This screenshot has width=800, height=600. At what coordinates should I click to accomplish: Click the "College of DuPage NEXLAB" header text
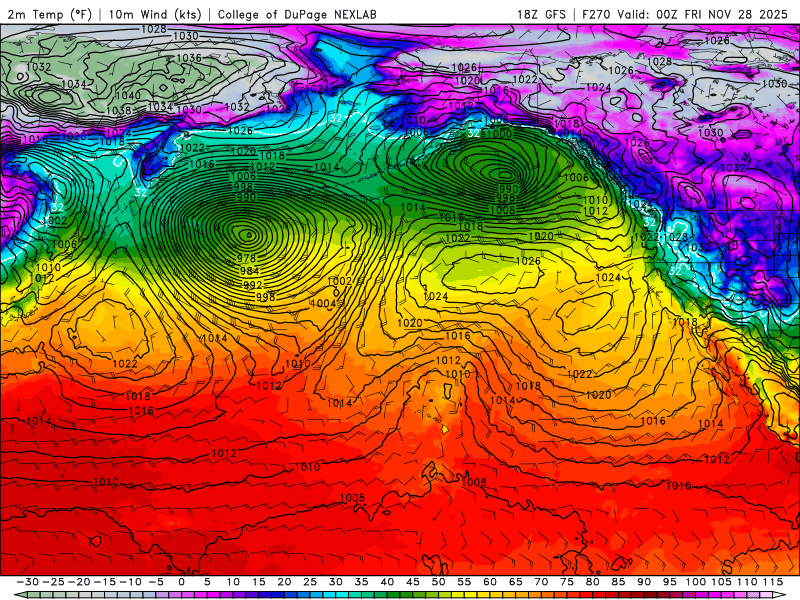click(297, 14)
